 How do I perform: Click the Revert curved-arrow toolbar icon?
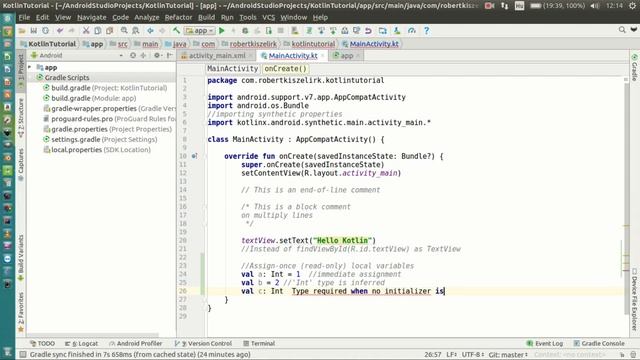(368, 31)
